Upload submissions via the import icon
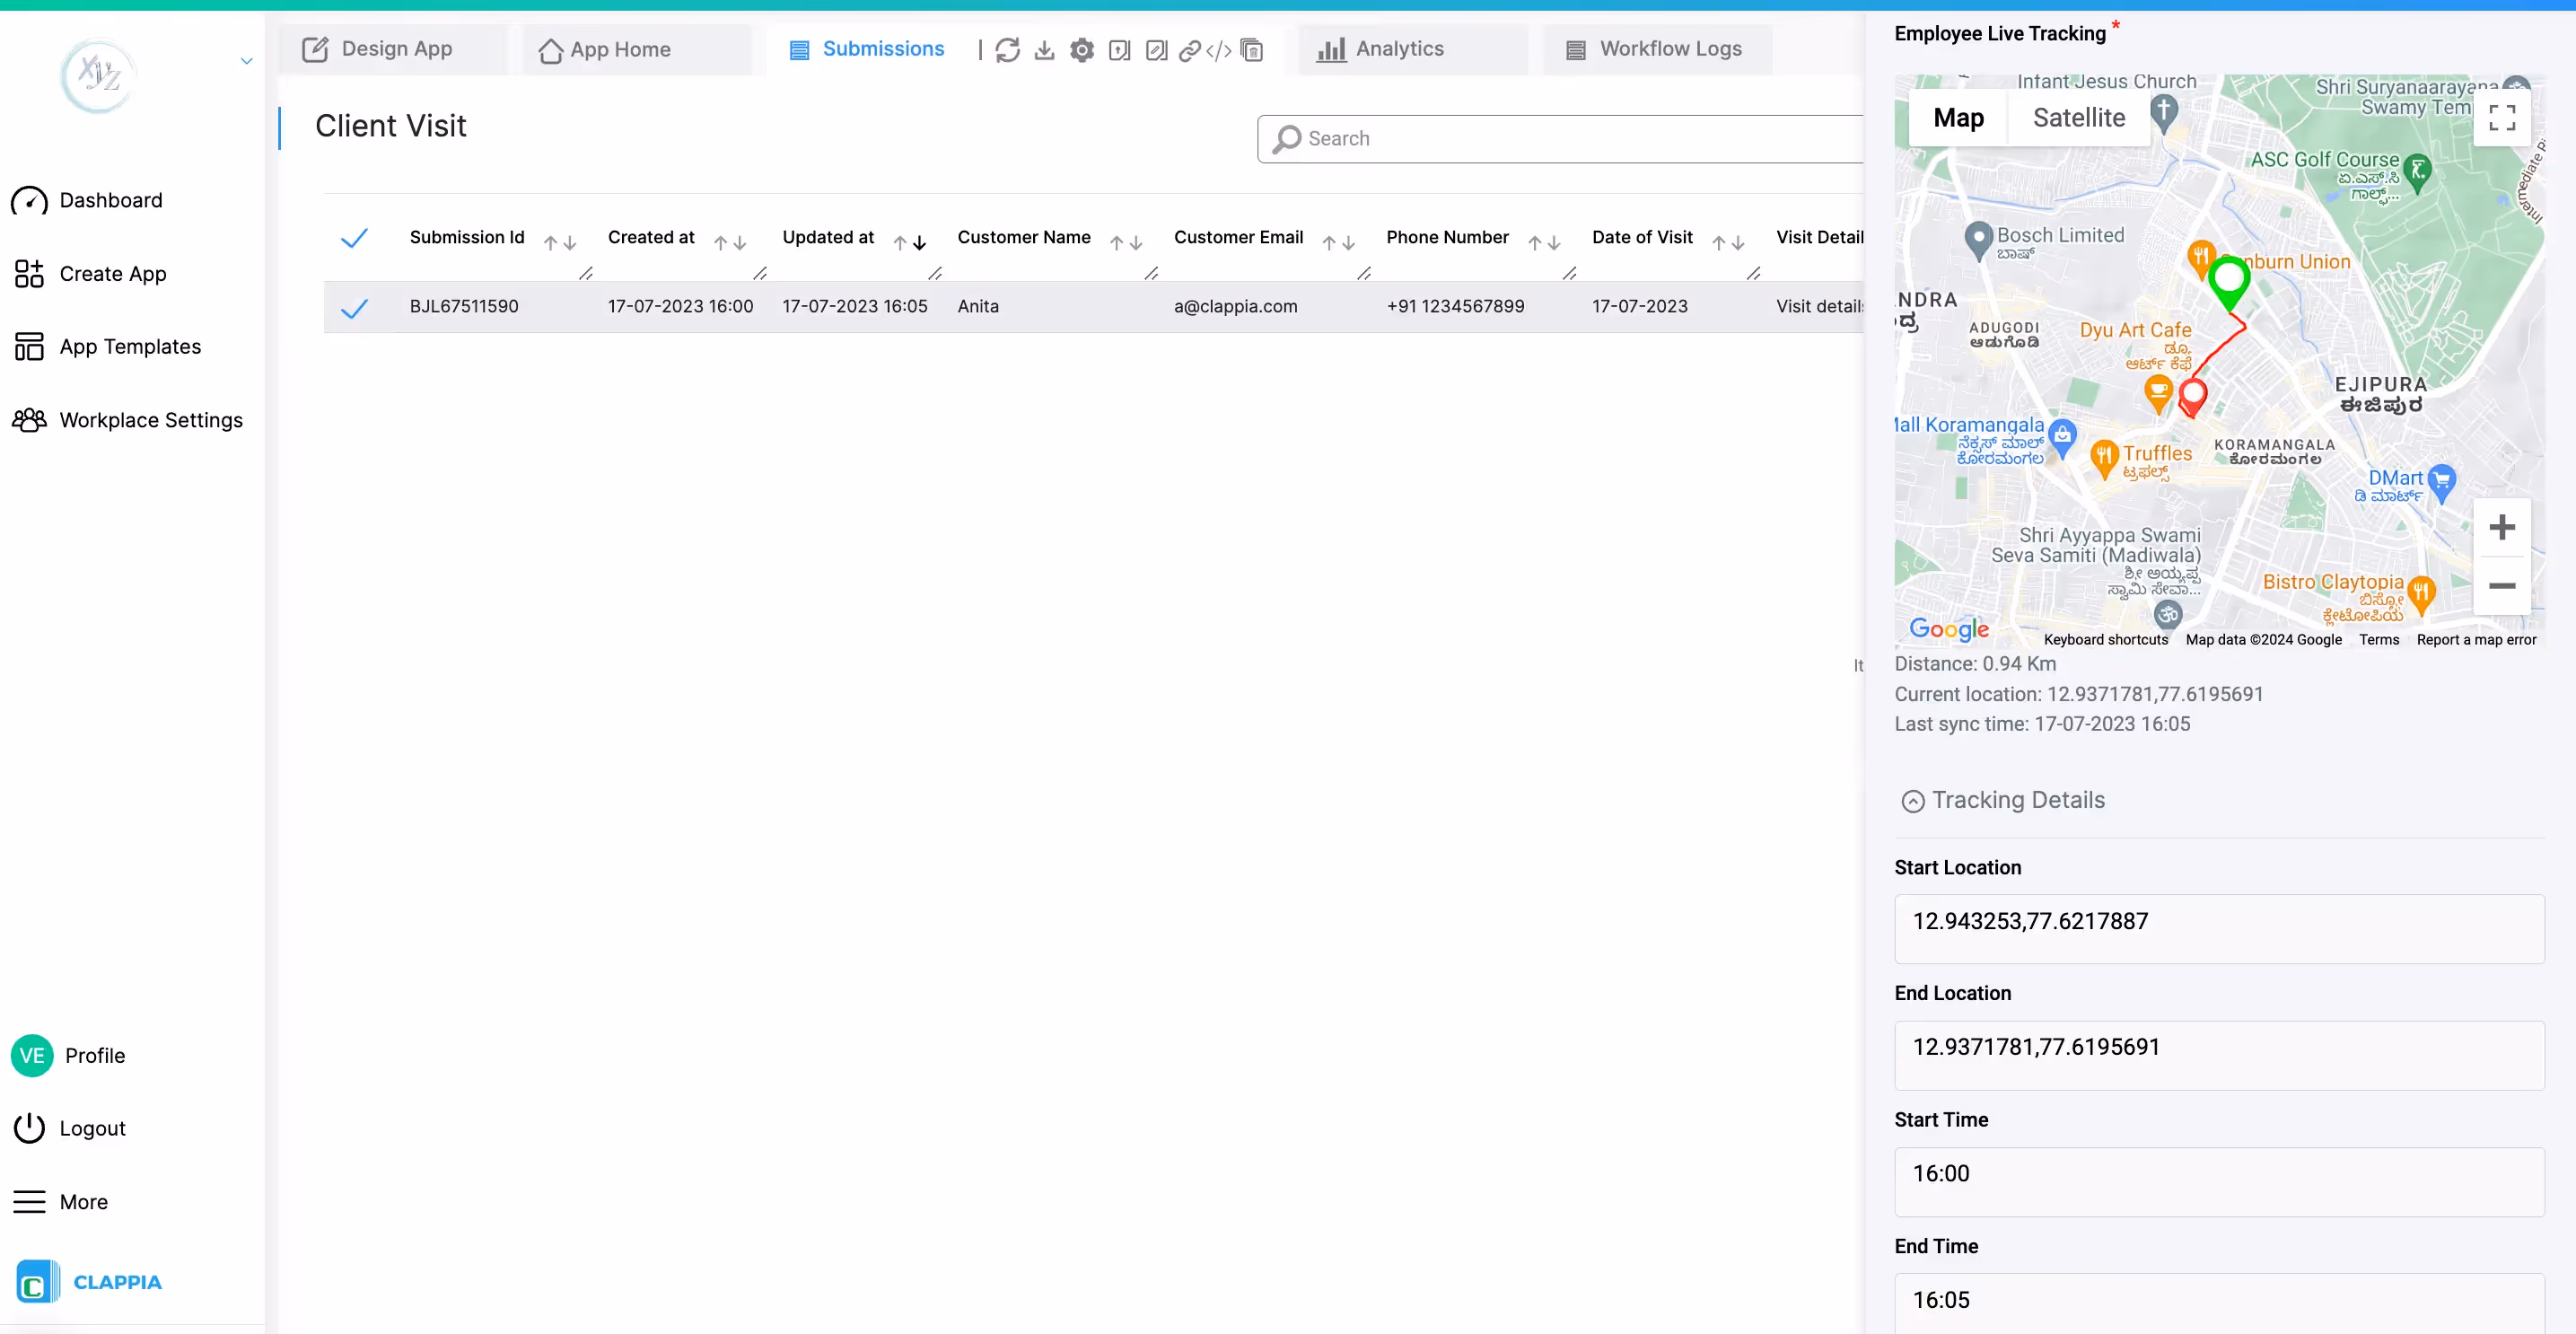 coord(1120,49)
